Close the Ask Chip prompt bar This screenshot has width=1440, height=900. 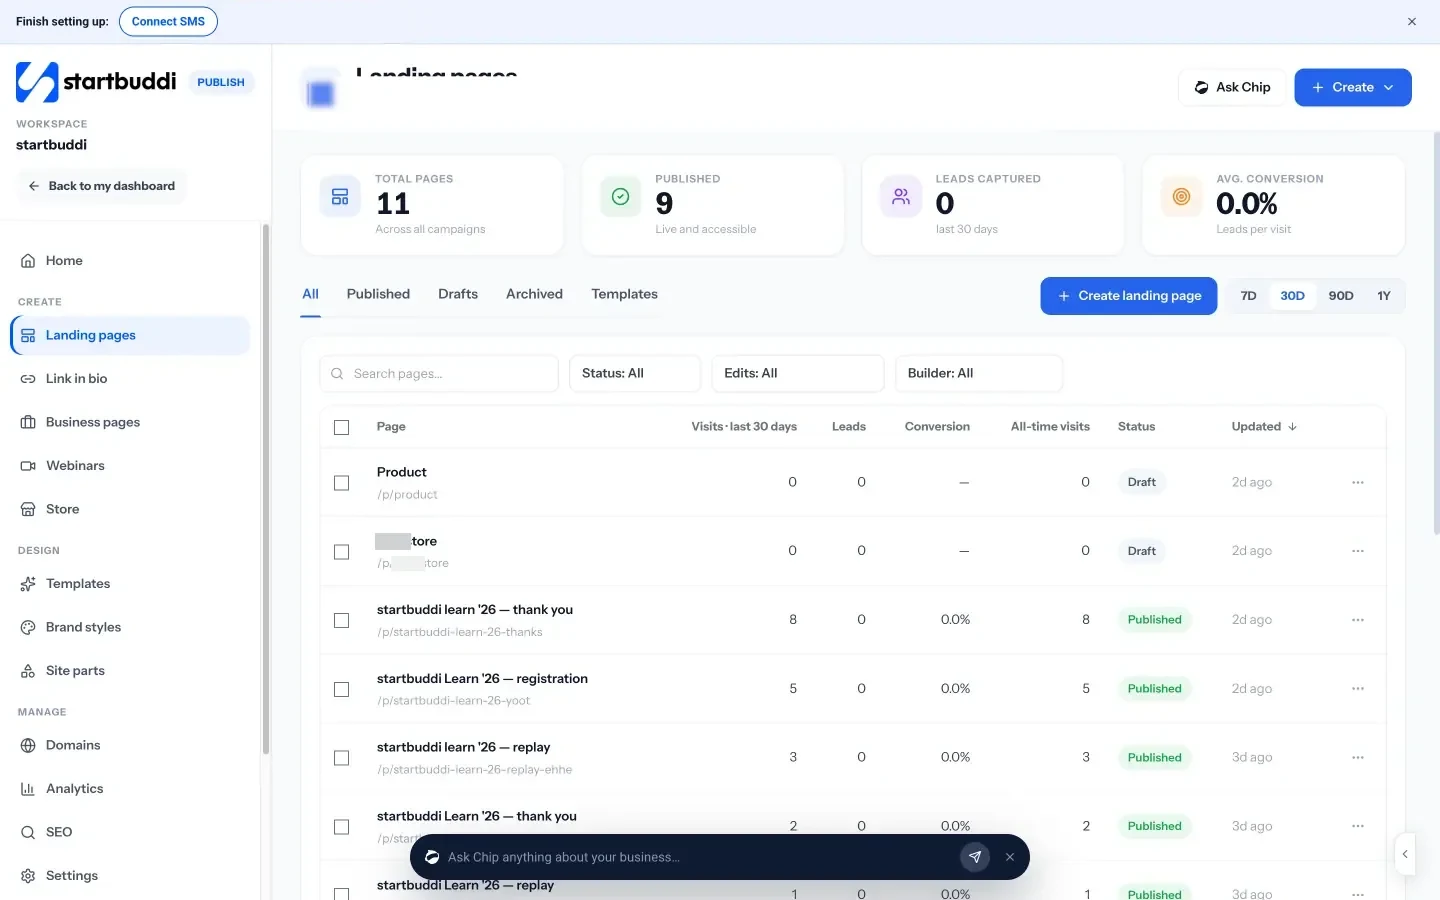point(1010,857)
